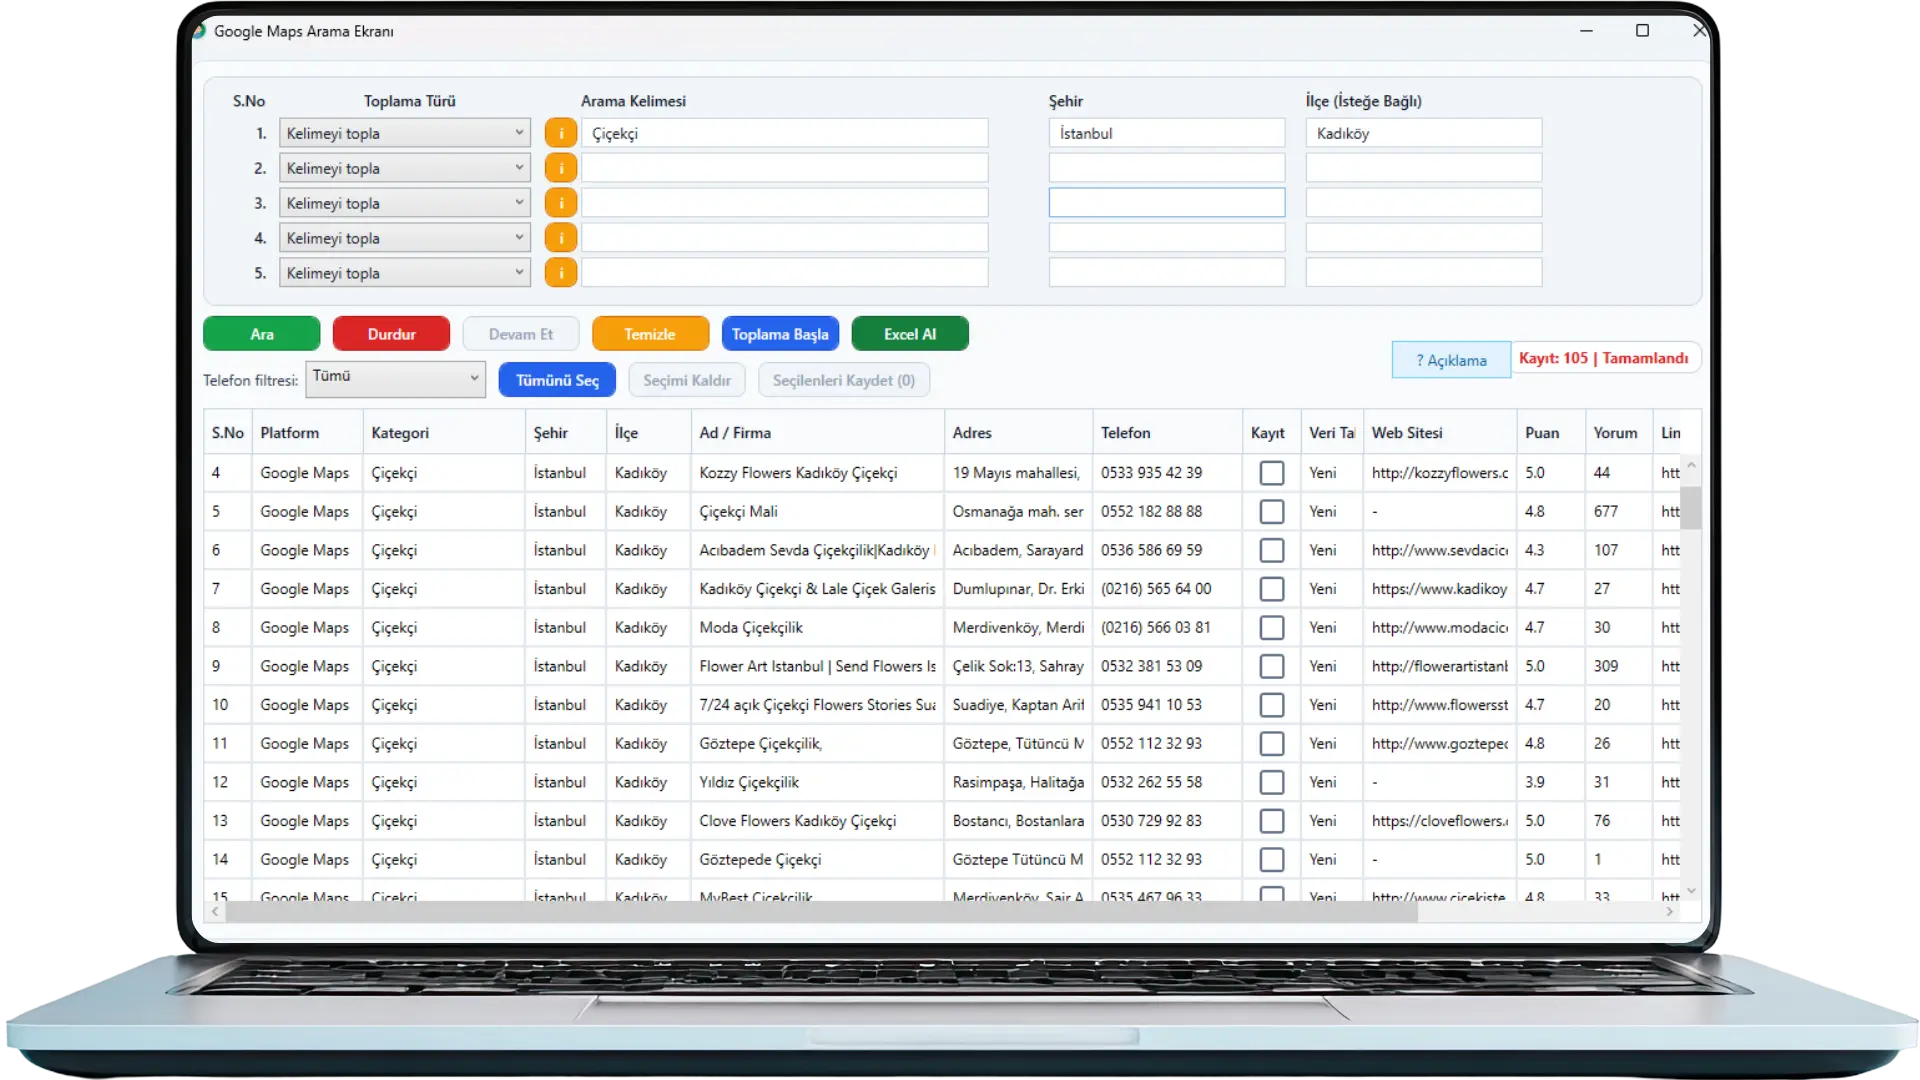Click the Kayıt: 105 | Tamamlandı status text

click(1603, 358)
